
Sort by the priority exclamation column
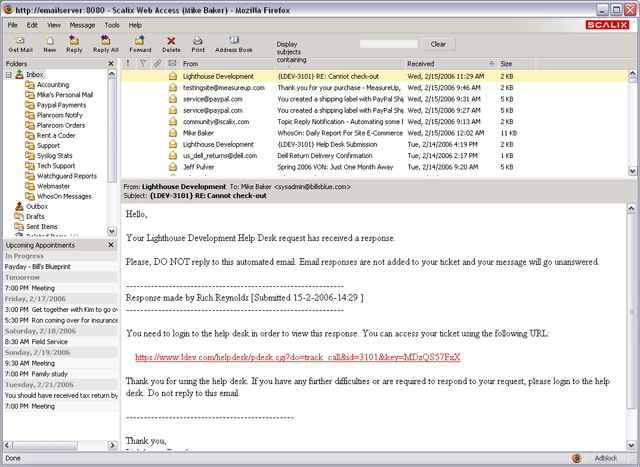tap(128, 63)
